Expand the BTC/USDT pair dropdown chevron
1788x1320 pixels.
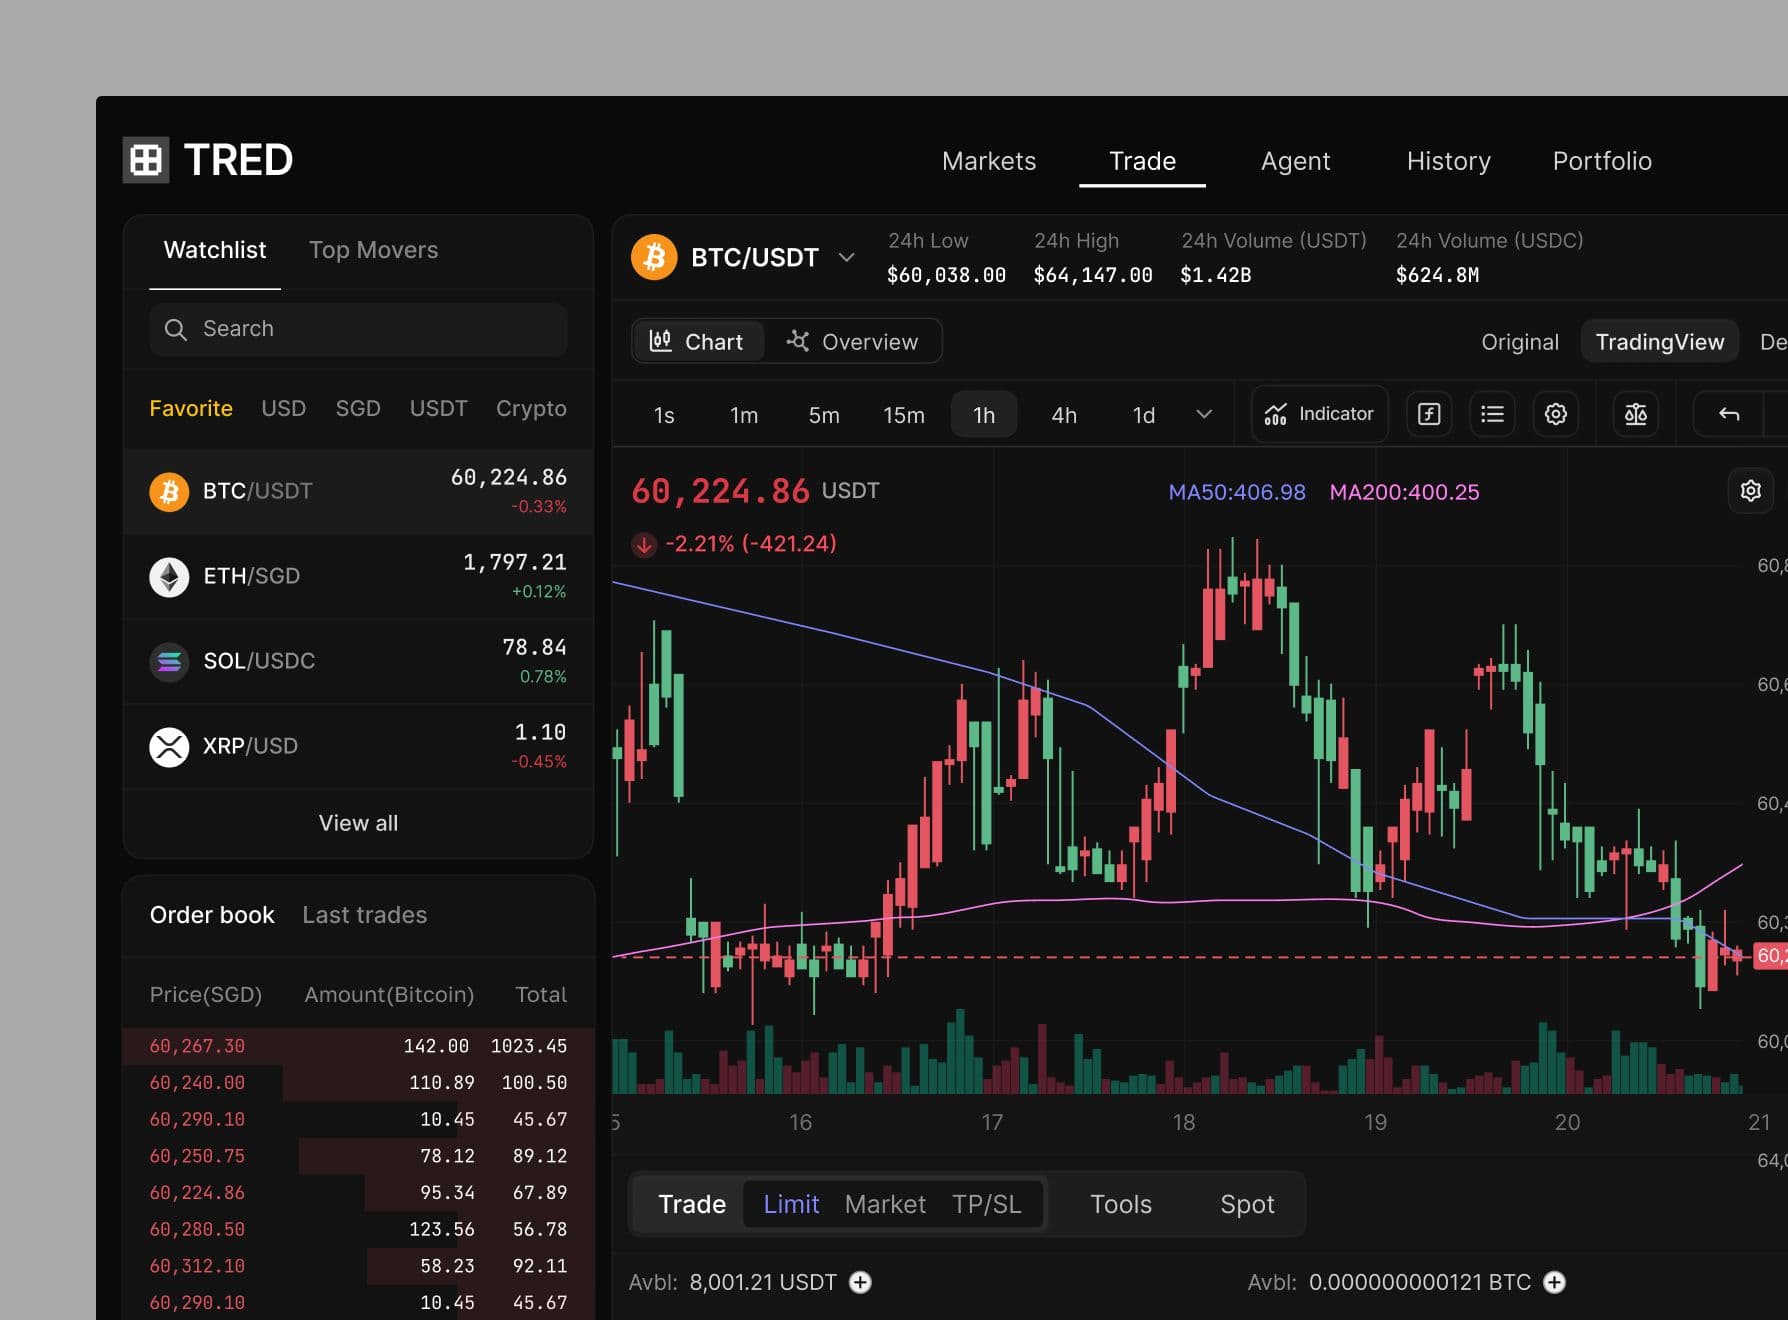tap(847, 258)
